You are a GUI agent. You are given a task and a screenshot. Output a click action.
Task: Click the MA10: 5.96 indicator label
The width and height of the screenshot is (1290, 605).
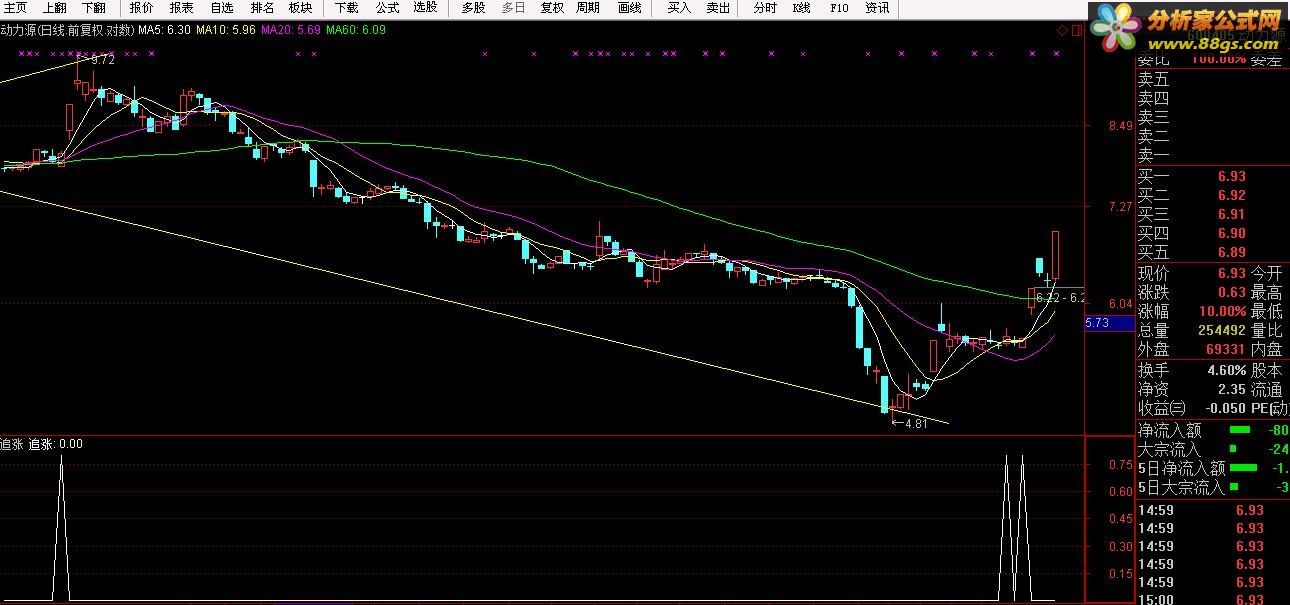click(225, 30)
